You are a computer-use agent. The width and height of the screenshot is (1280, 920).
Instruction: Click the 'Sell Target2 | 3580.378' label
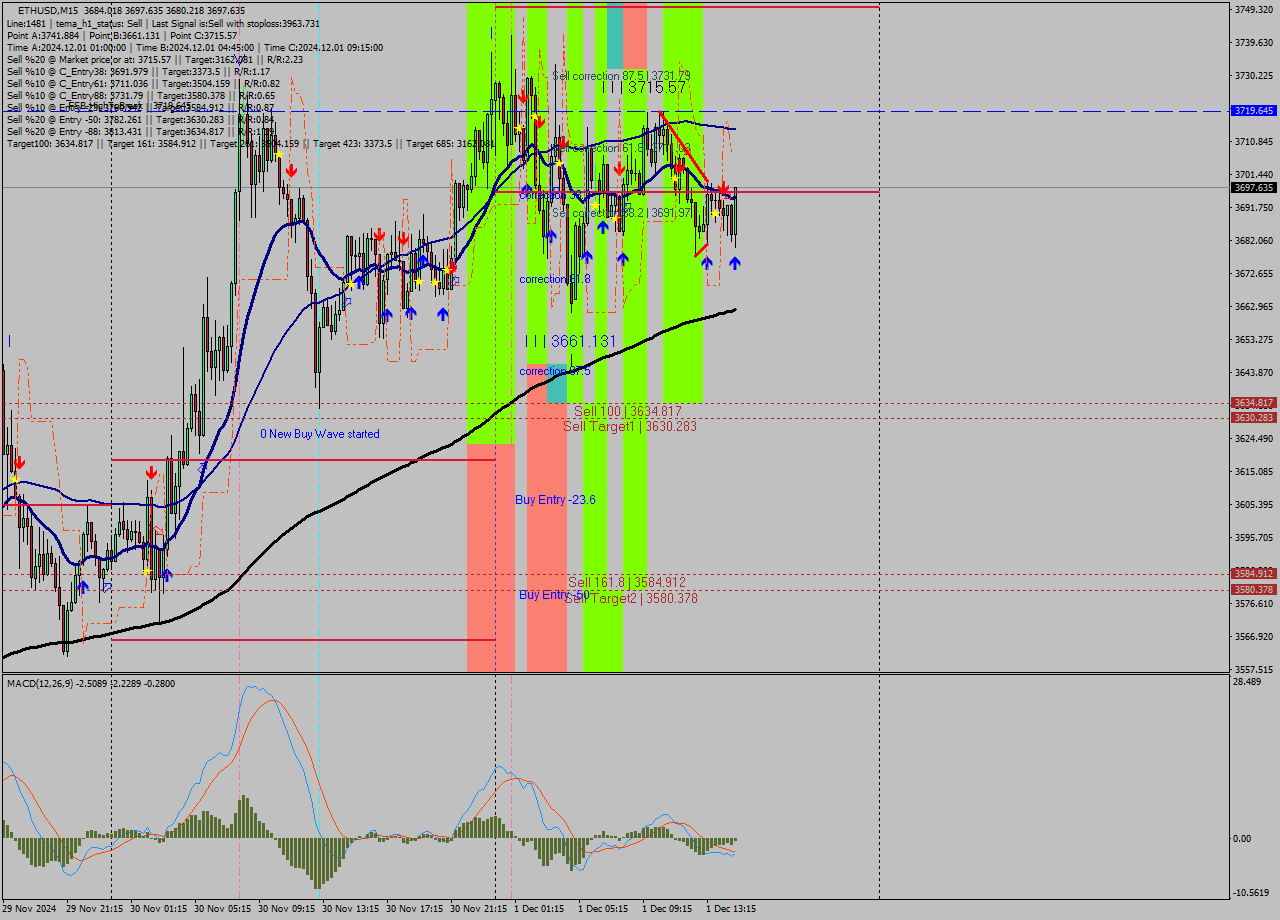click(x=631, y=598)
